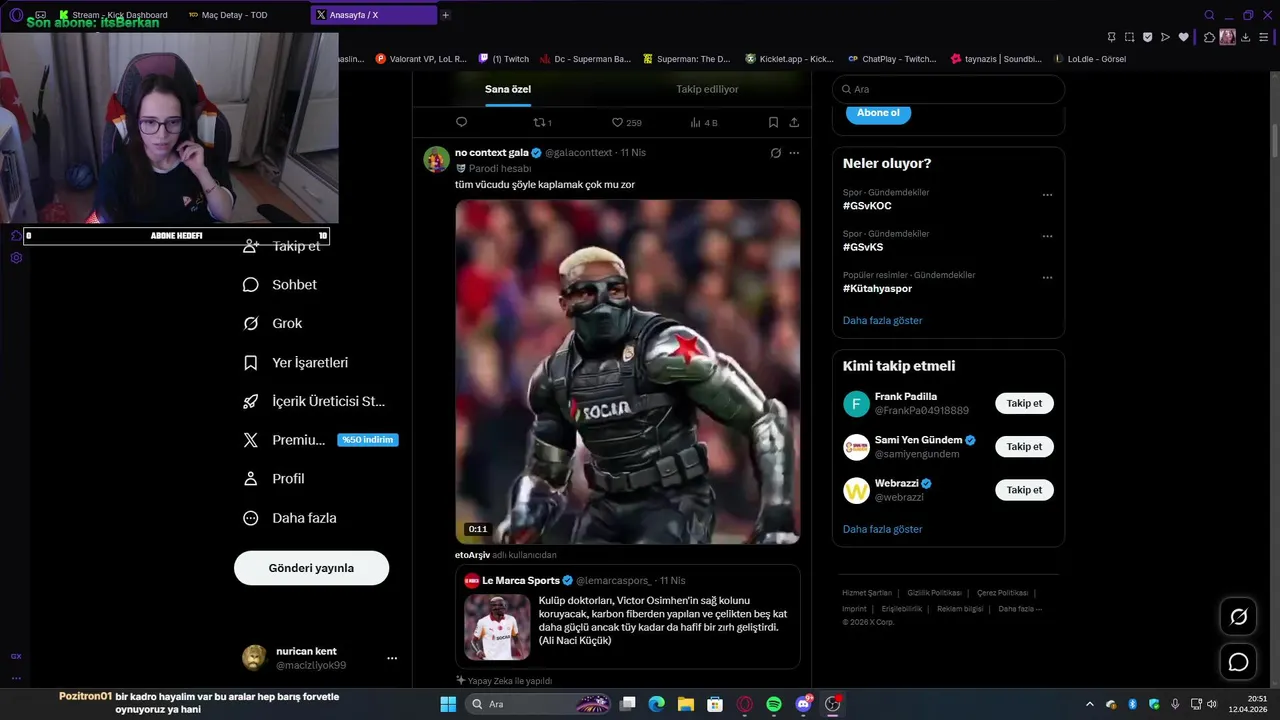Open view stats showing 4 B
Screen dimensions: 1280x720
pos(704,122)
